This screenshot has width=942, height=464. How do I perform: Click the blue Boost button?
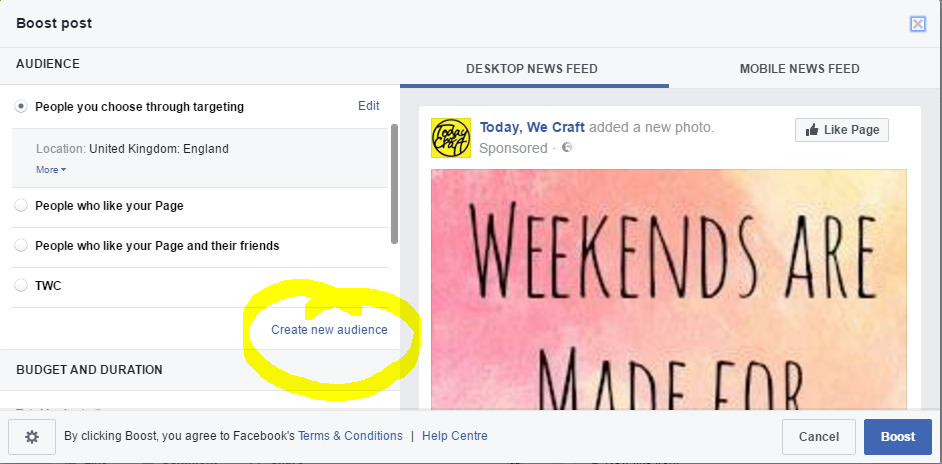point(898,437)
